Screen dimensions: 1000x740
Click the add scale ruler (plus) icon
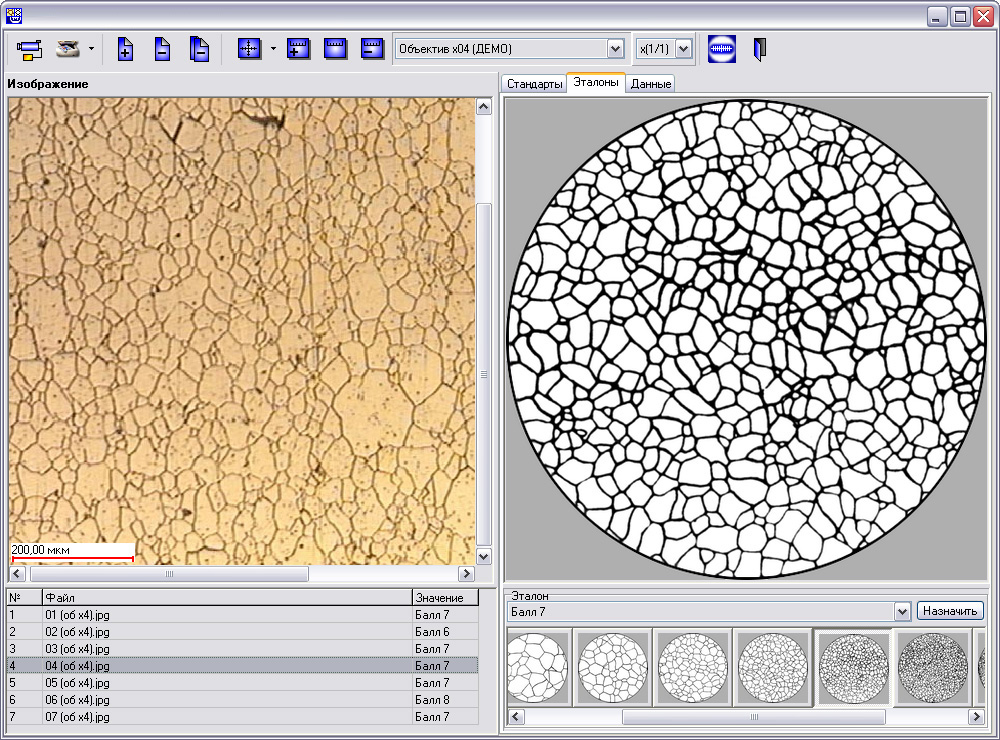click(x=298, y=48)
